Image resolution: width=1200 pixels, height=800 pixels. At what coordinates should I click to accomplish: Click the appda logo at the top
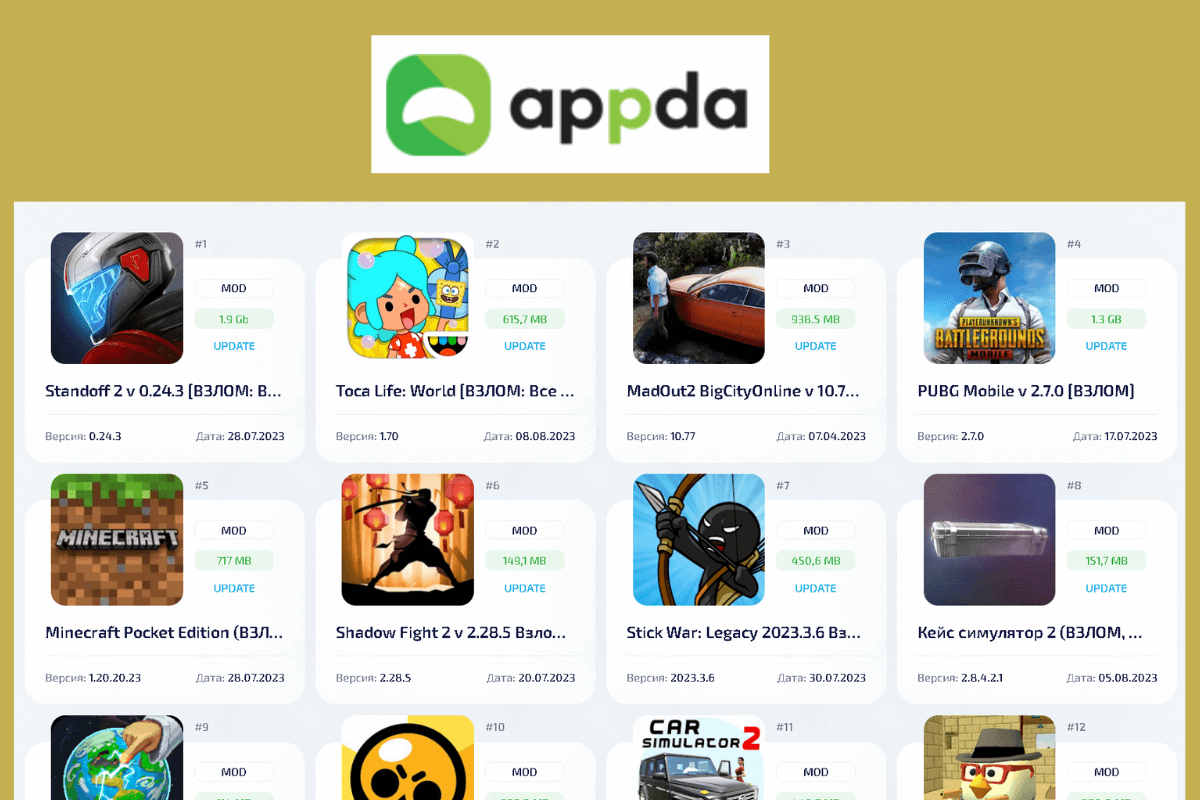coord(570,104)
